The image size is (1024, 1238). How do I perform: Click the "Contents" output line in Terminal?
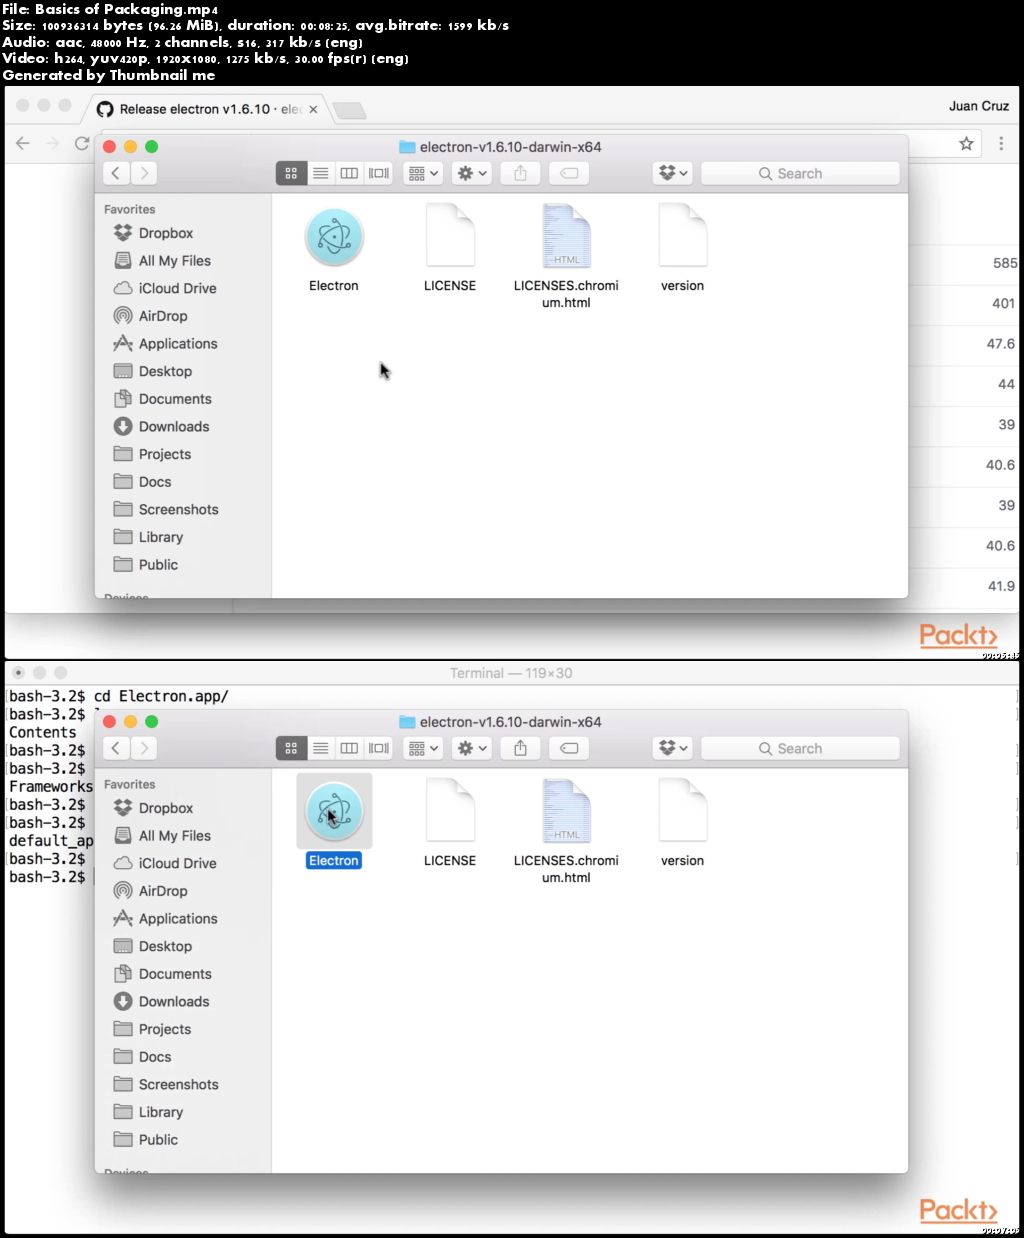(x=42, y=732)
